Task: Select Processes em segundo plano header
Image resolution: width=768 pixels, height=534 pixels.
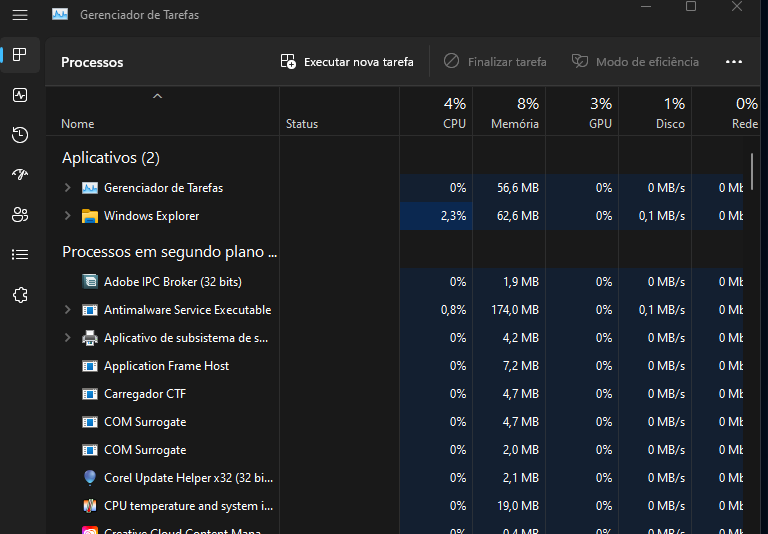Action: [x=169, y=252]
